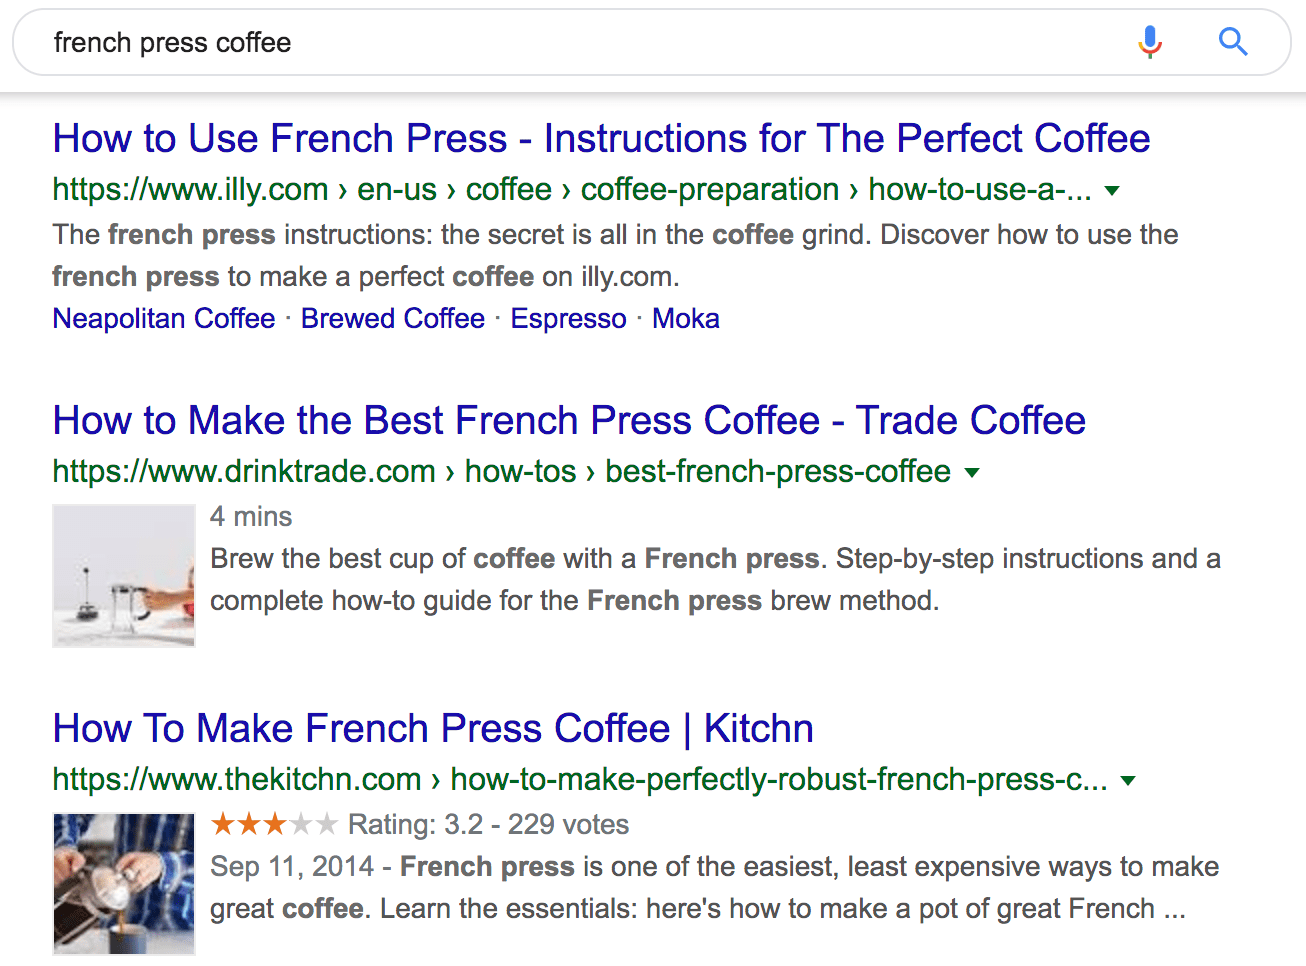Click the Brewed Coffee sitelink

coord(392,318)
